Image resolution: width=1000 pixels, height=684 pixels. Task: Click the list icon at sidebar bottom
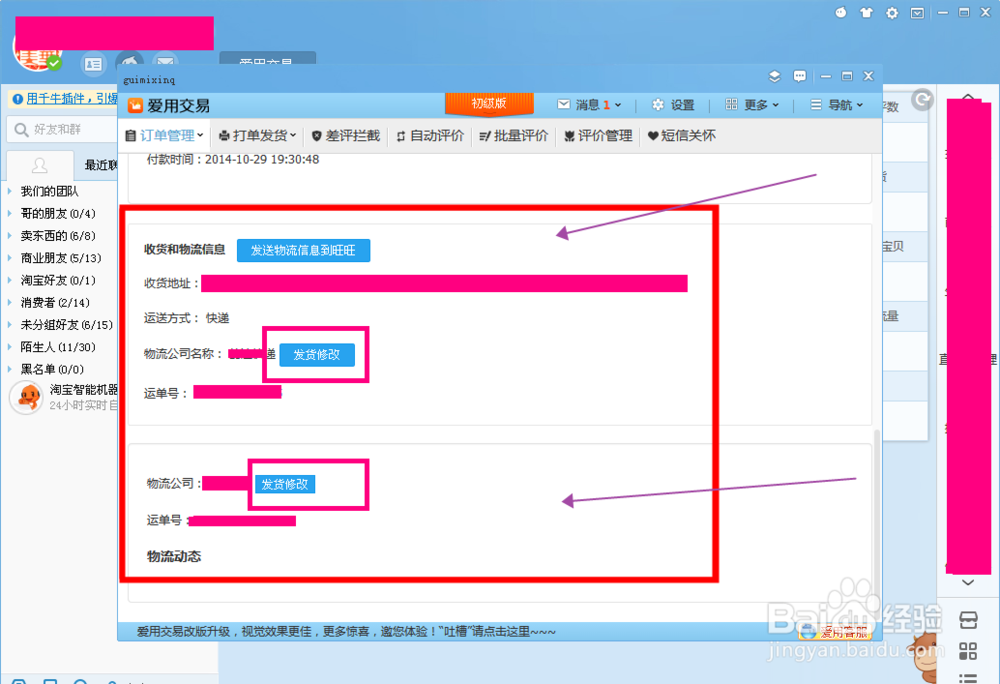(968, 678)
